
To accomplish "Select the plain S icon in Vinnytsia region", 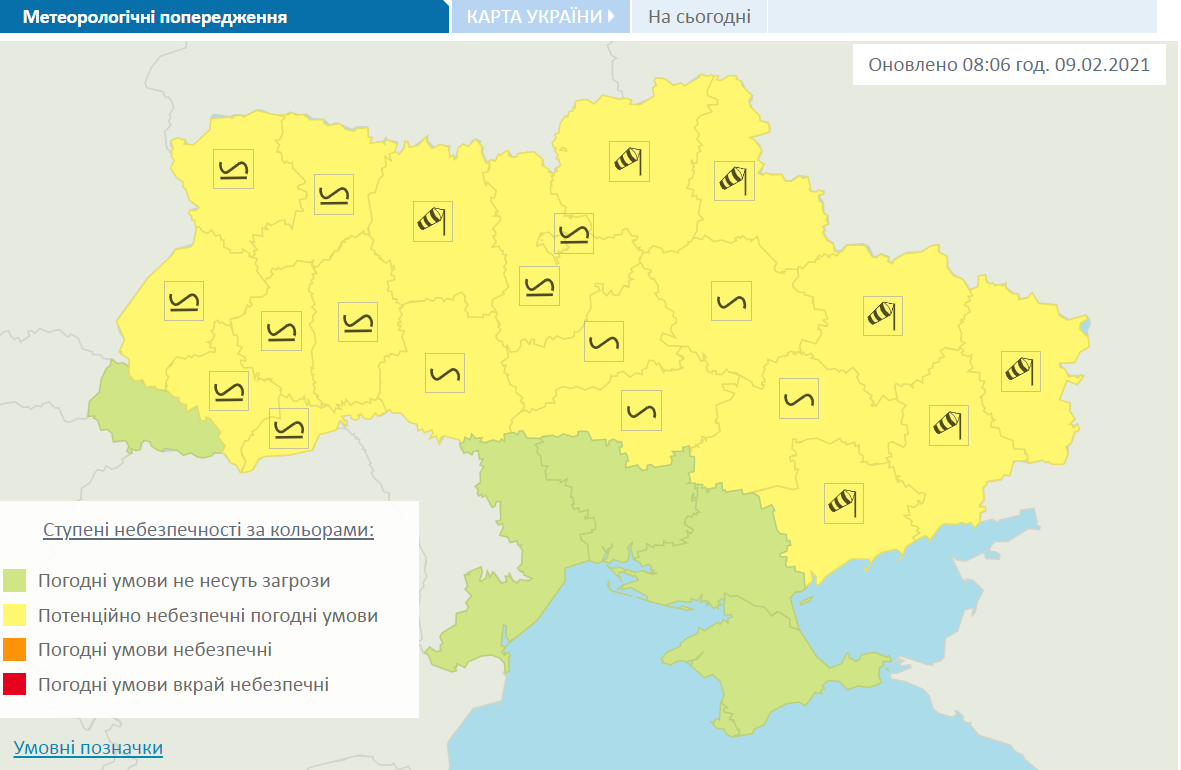I will 444,373.
